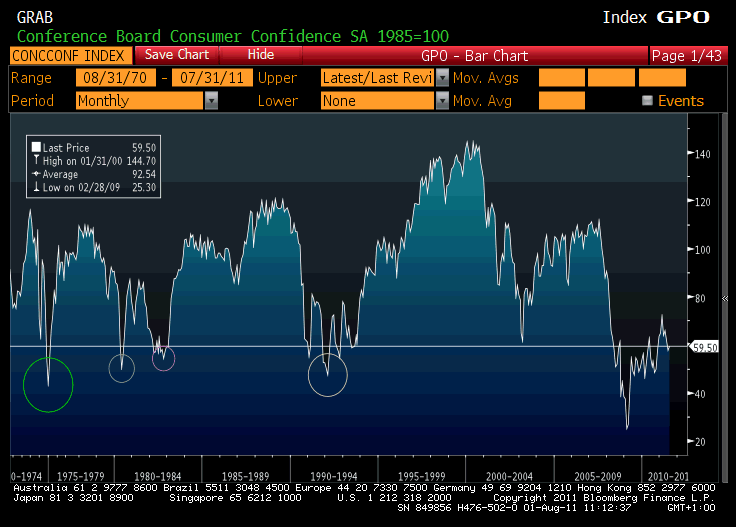Click the 1990-1994 time axis label
Image resolution: width=736 pixels, height=527 pixels.
click(x=333, y=476)
